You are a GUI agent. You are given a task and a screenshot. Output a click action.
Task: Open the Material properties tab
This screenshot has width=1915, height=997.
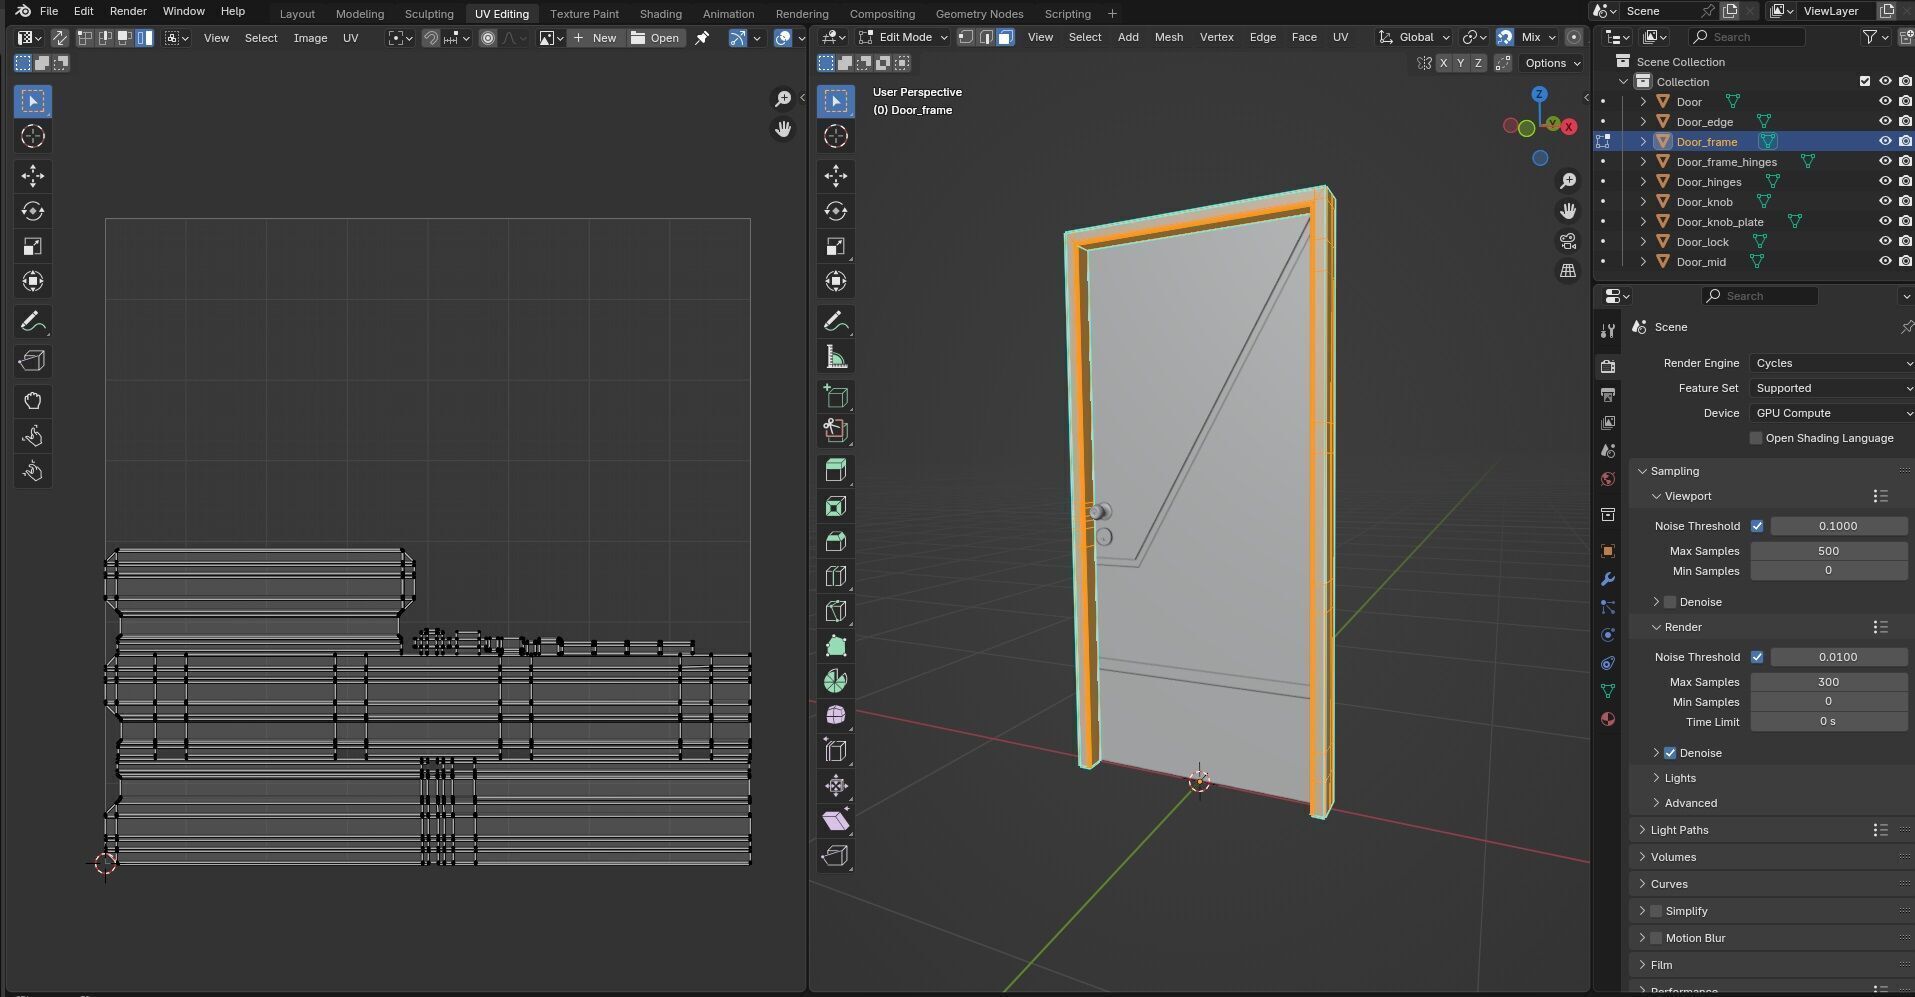[1607, 719]
